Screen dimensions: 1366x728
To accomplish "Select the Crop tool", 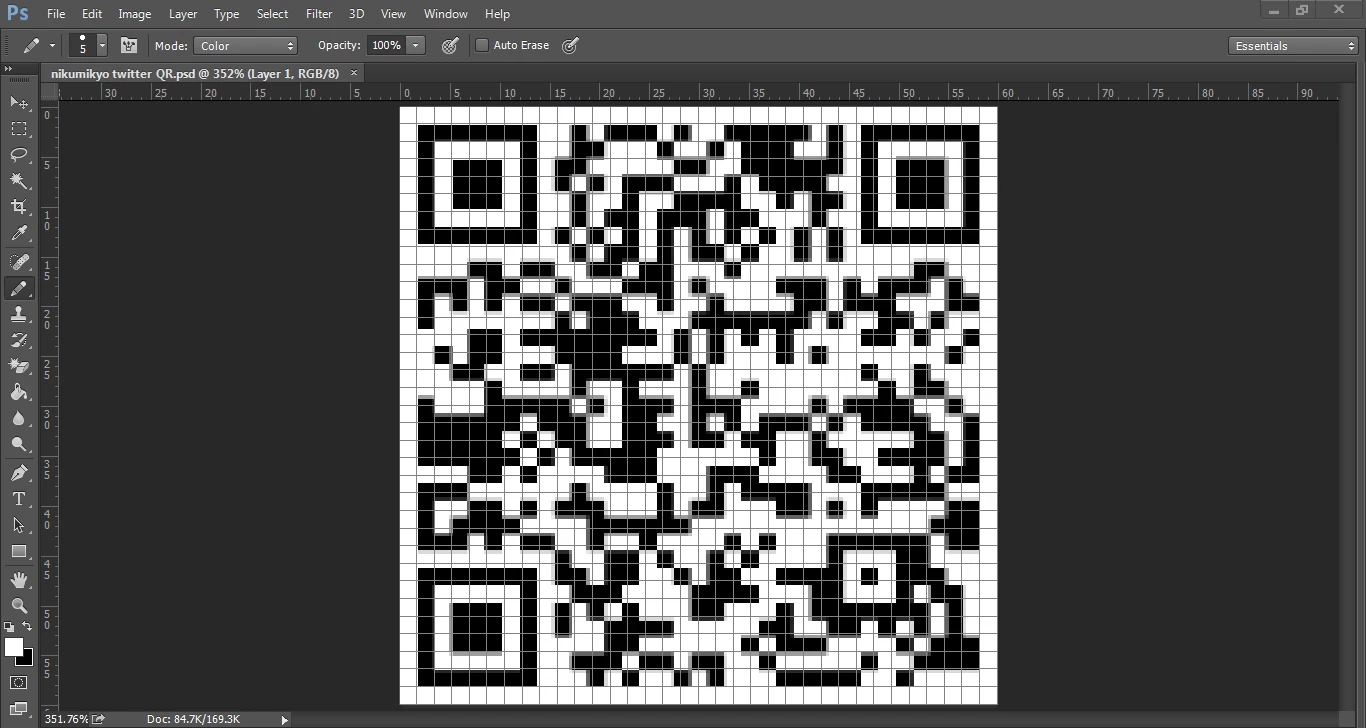I will pyautogui.click(x=19, y=207).
